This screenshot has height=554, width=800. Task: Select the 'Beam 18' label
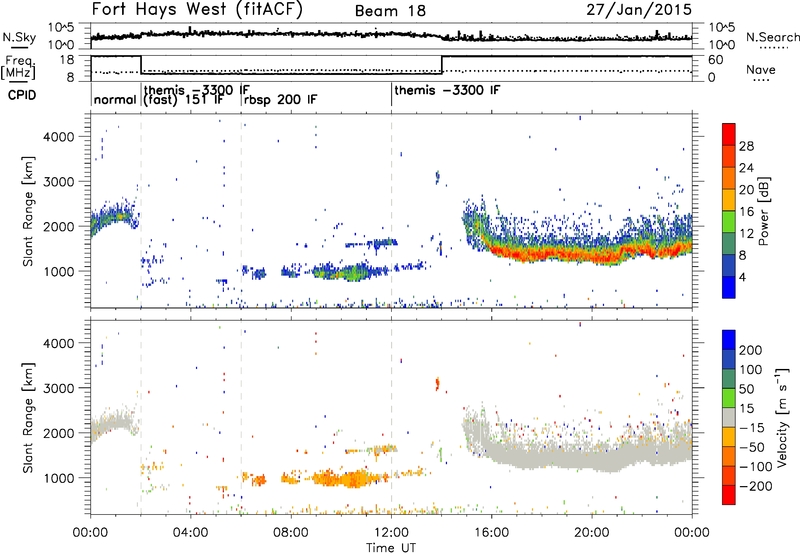tap(390, 11)
